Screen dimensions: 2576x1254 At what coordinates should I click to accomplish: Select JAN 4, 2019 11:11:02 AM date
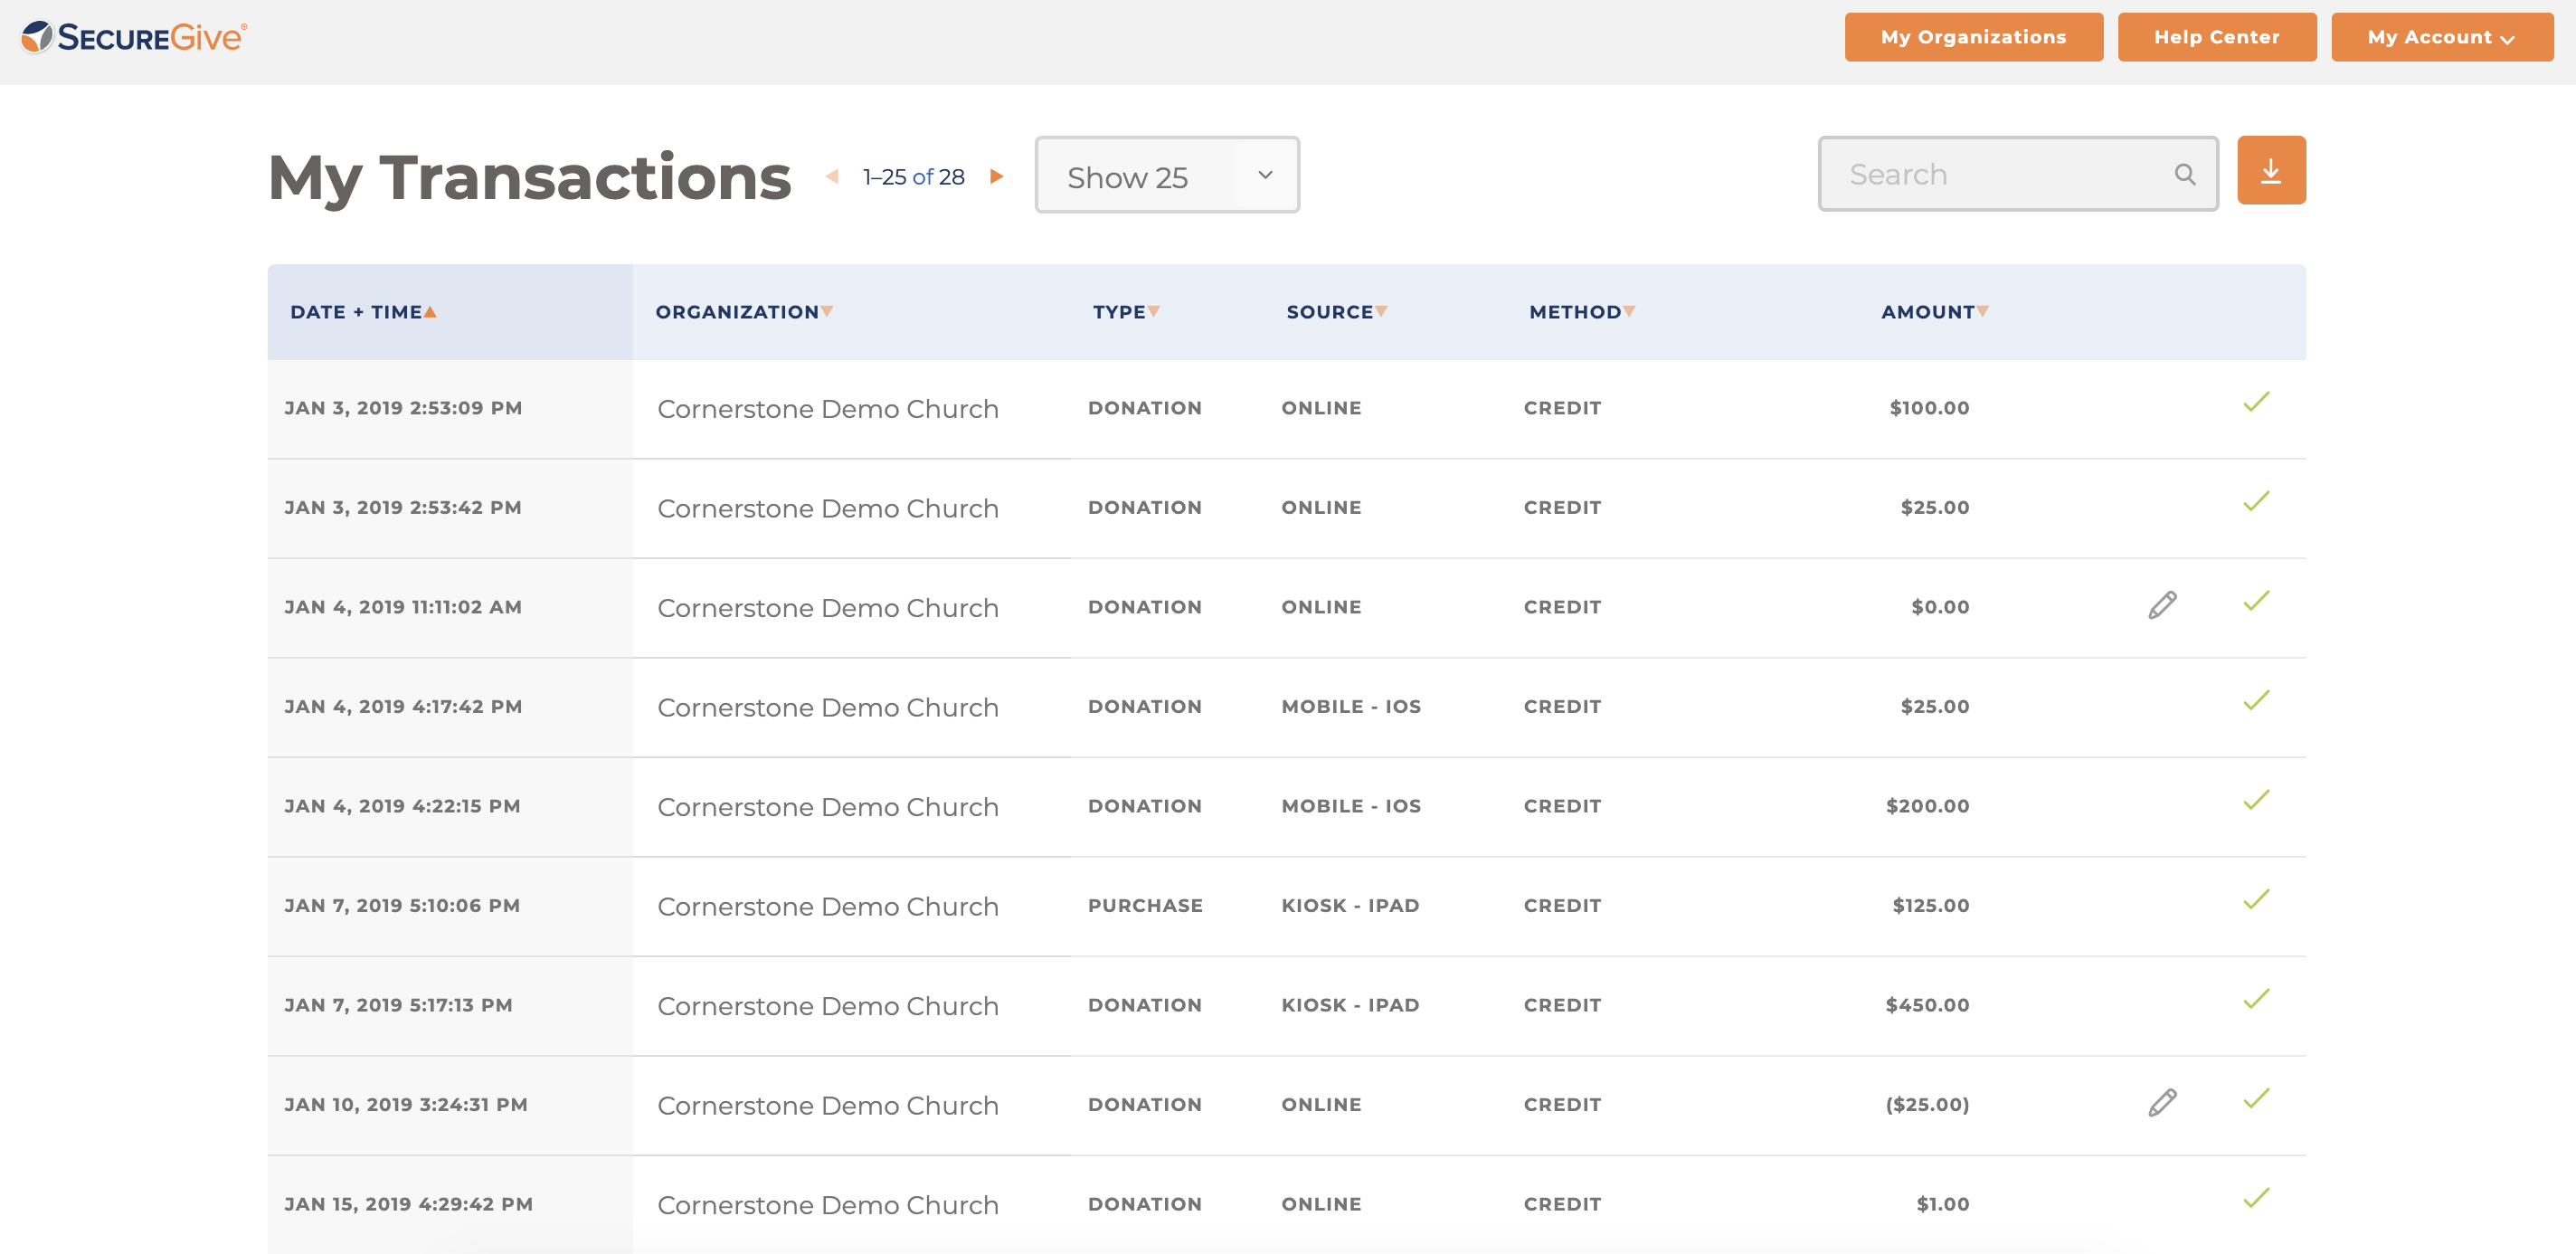[403, 607]
